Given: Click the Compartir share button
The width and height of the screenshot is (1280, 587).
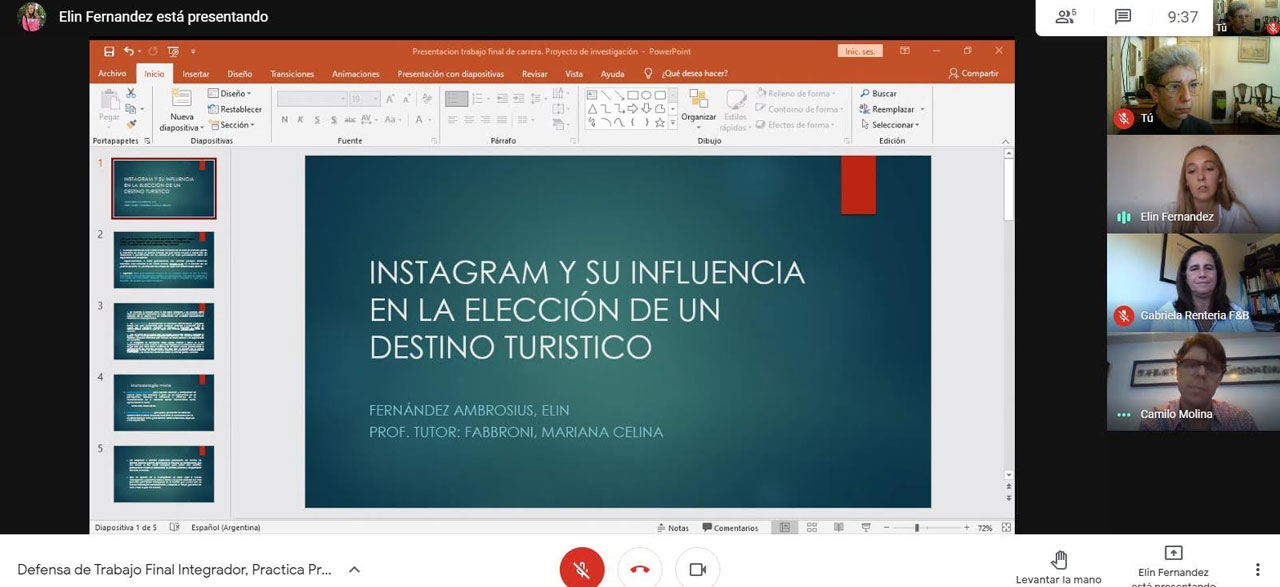Looking at the screenshot, I should (974, 73).
